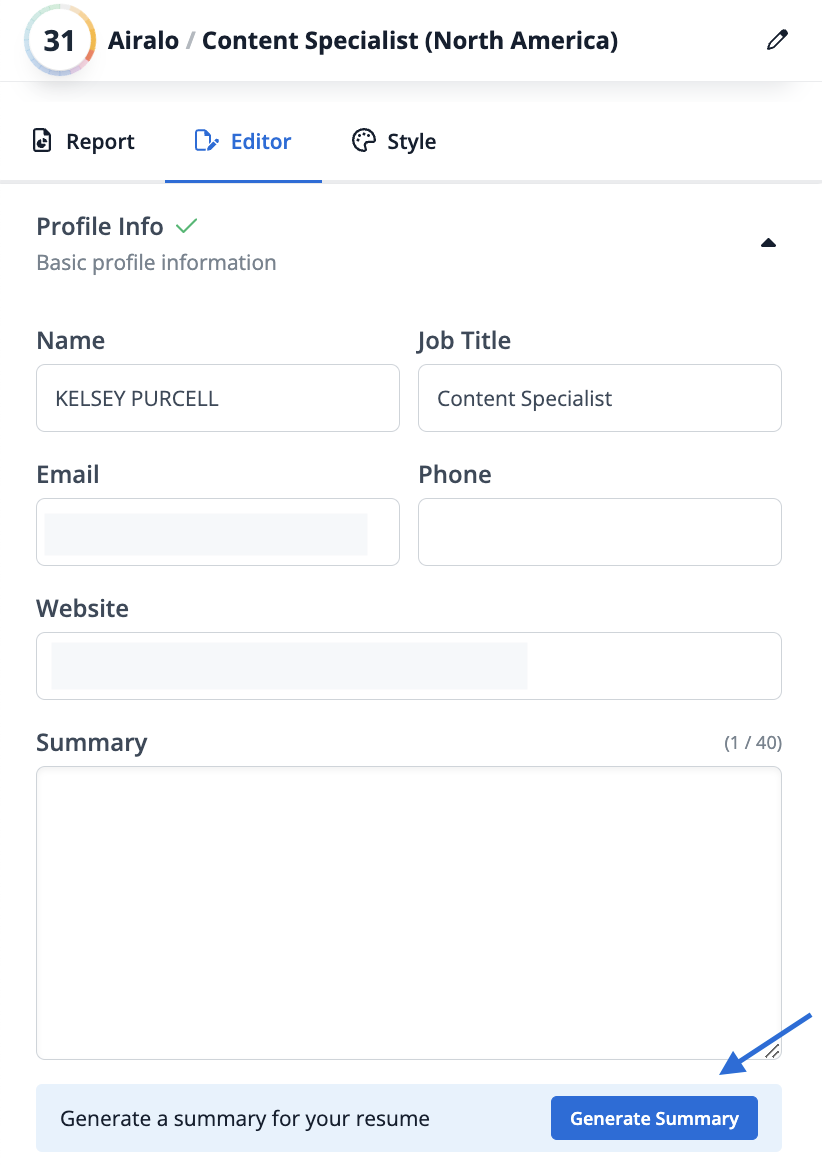Click the Summary word counter (1 / 40)
822x1168 pixels.
[x=752, y=743]
